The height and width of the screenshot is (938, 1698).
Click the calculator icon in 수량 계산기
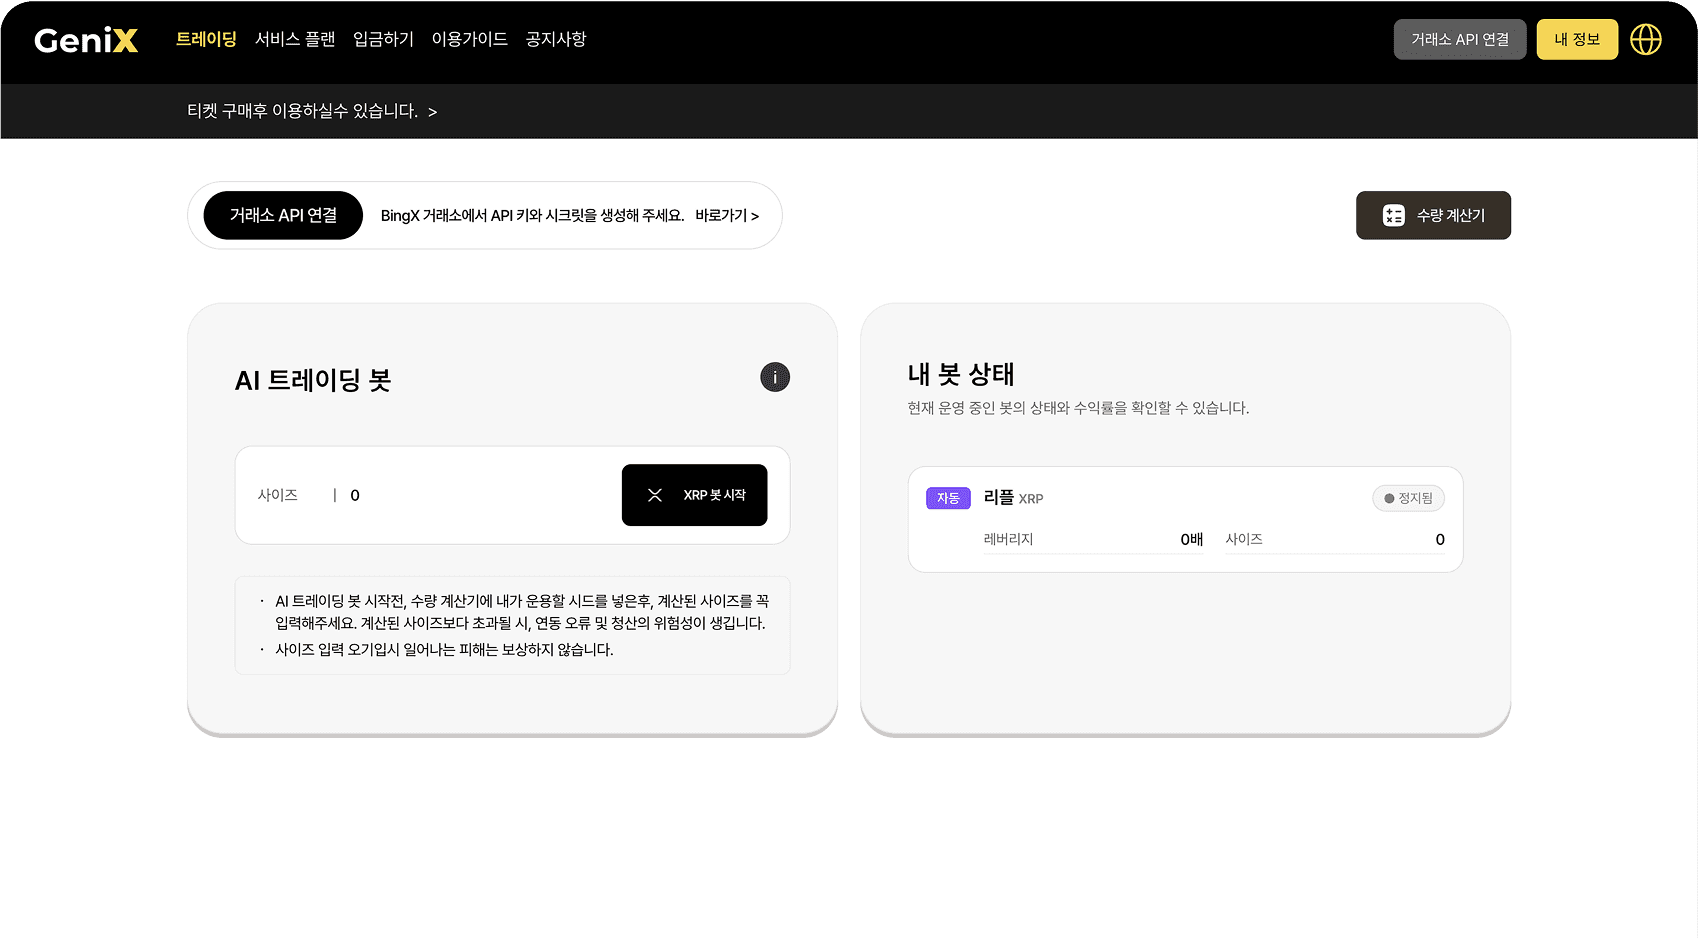1393,216
